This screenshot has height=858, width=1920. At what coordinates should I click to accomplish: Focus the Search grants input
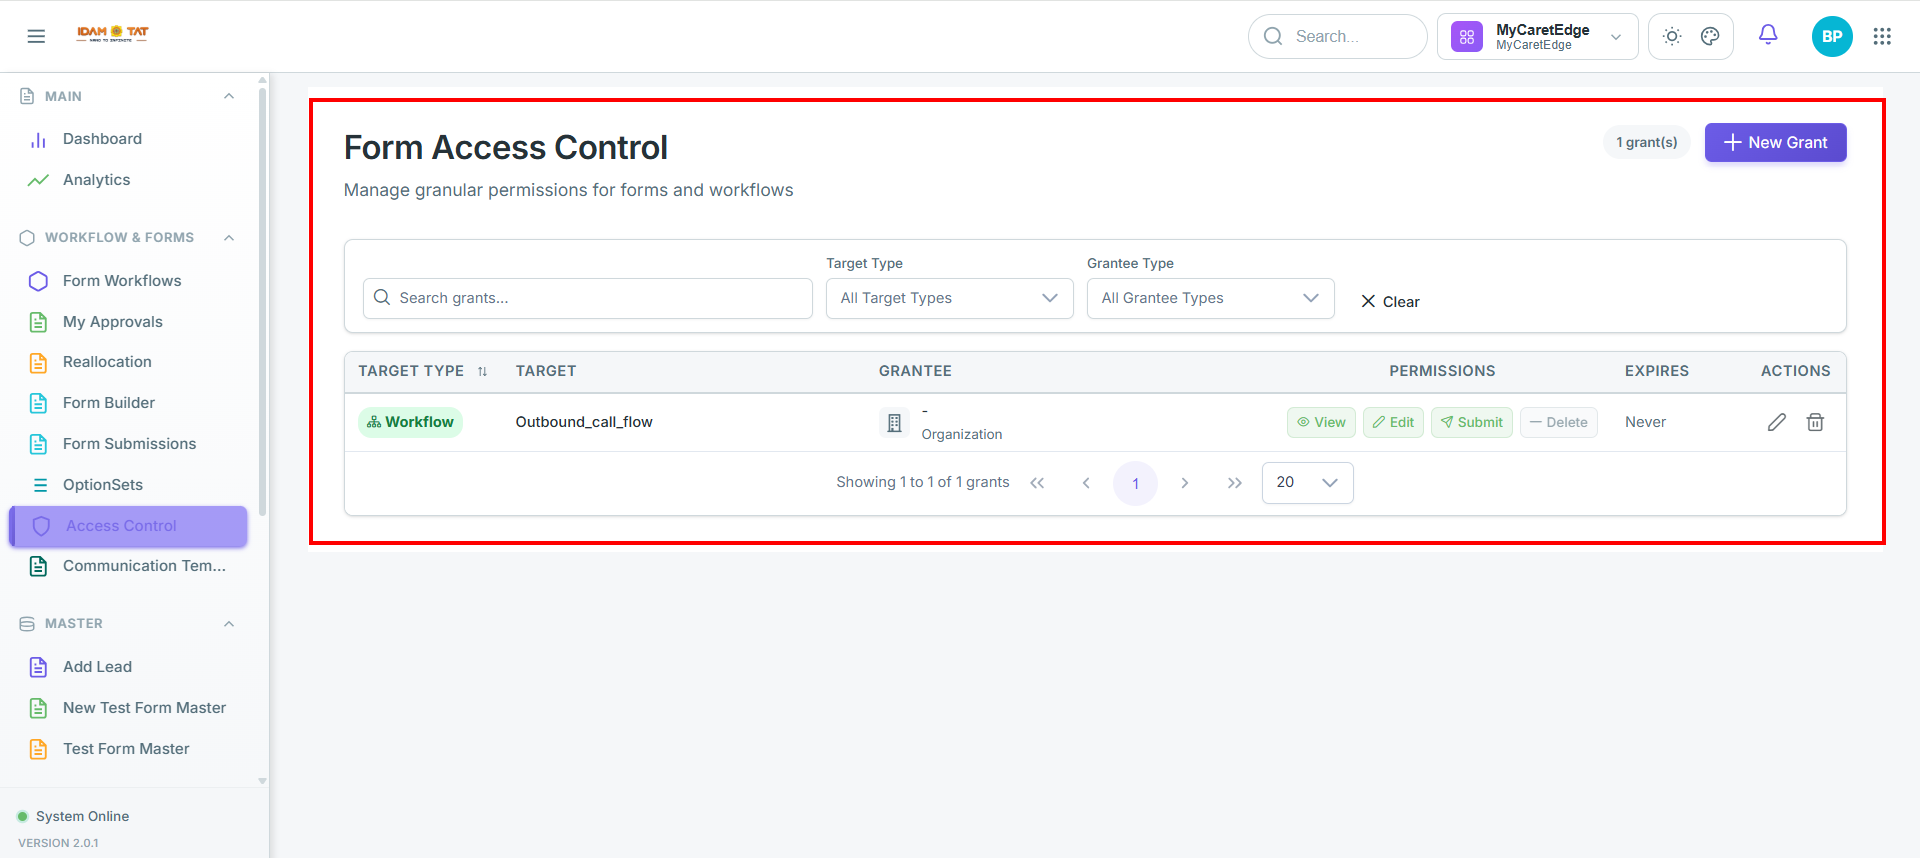[x=588, y=298]
